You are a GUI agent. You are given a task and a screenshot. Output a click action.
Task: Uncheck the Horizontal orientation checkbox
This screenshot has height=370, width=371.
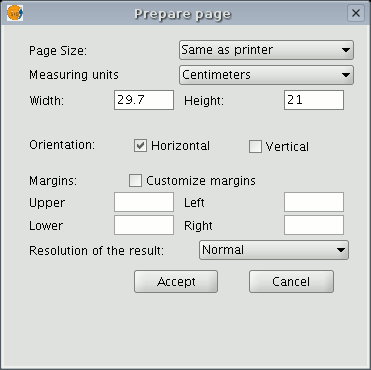(x=140, y=146)
